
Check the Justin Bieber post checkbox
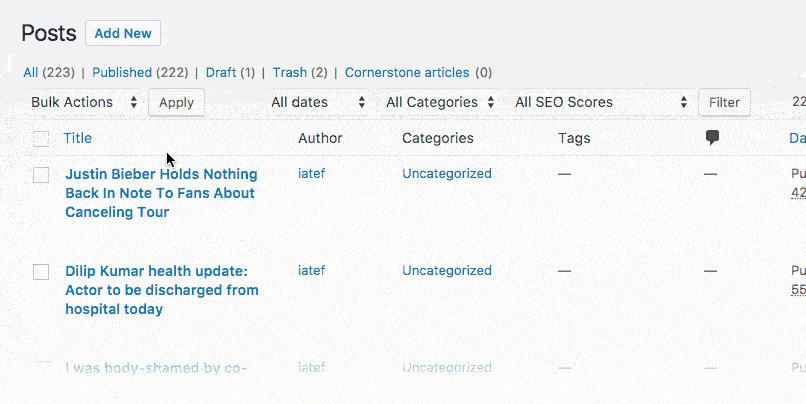pyautogui.click(x=41, y=175)
